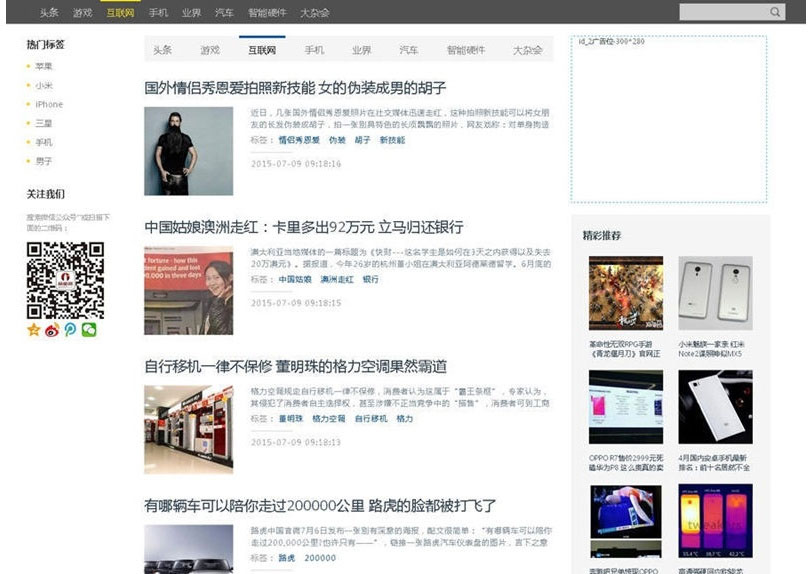The height and width of the screenshot is (574, 812).
Task: Open the Sina Weibo icon
Action: [52, 330]
